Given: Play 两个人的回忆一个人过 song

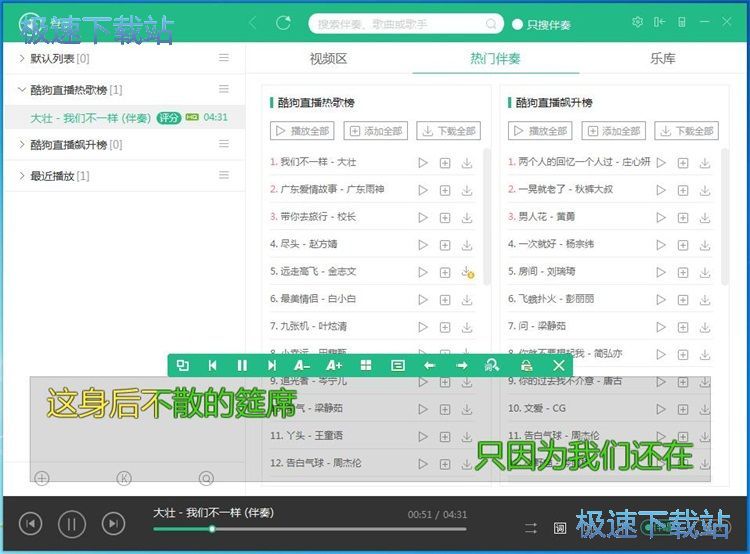Looking at the screenshot, I should coord(661,162).
